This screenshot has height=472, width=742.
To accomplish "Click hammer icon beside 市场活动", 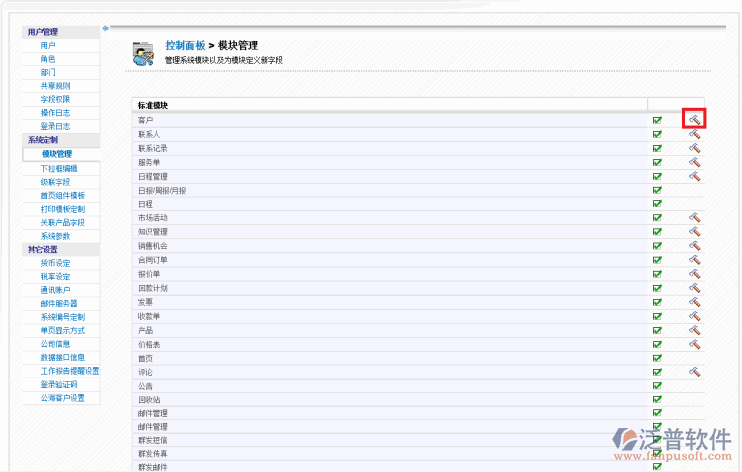I will tap(694, 217).
